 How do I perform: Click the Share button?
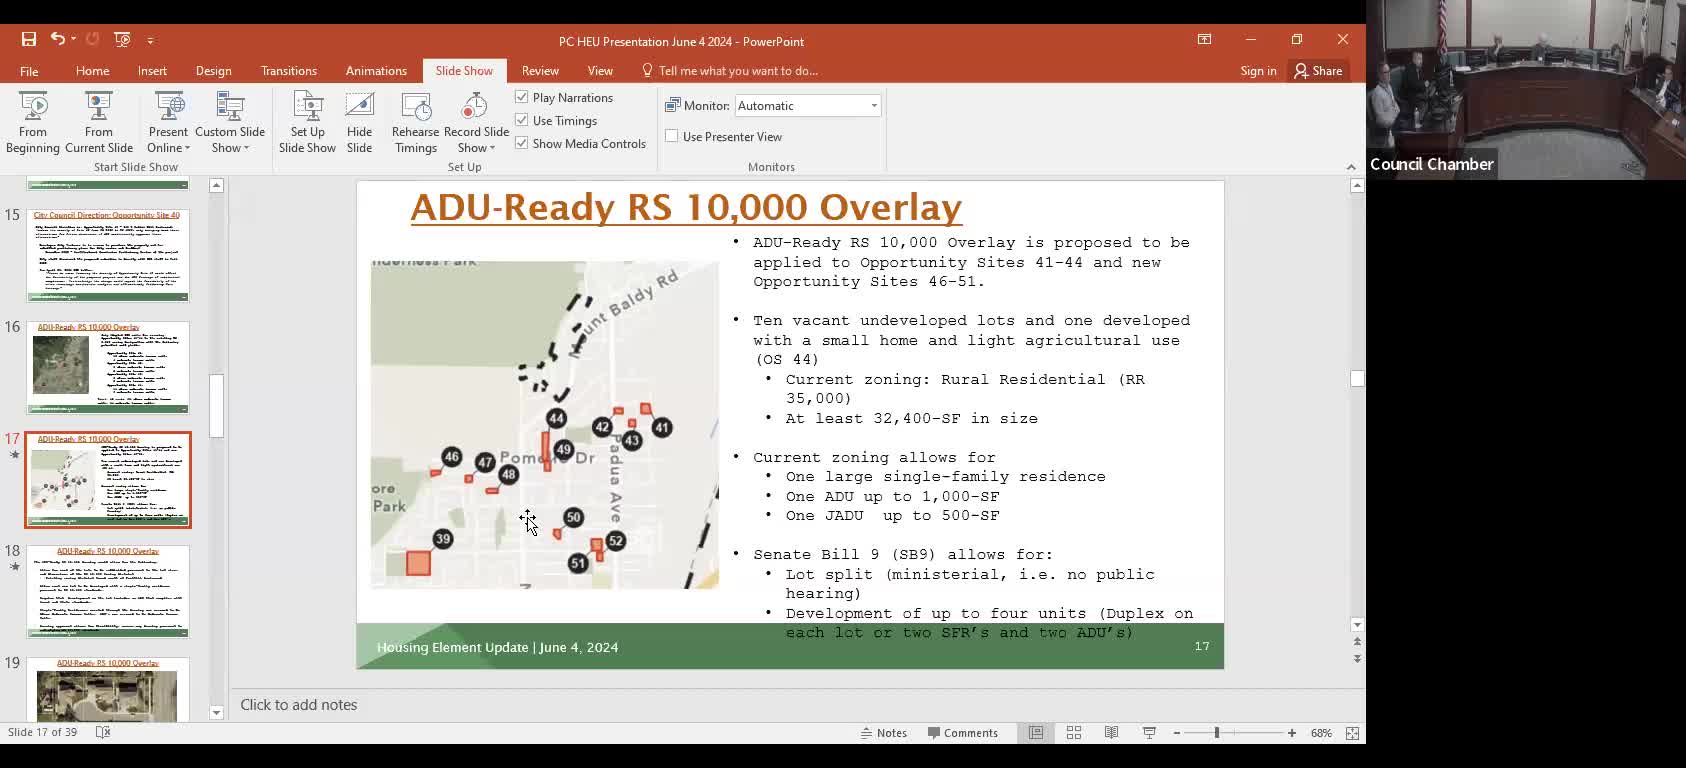coord(1318,71)
